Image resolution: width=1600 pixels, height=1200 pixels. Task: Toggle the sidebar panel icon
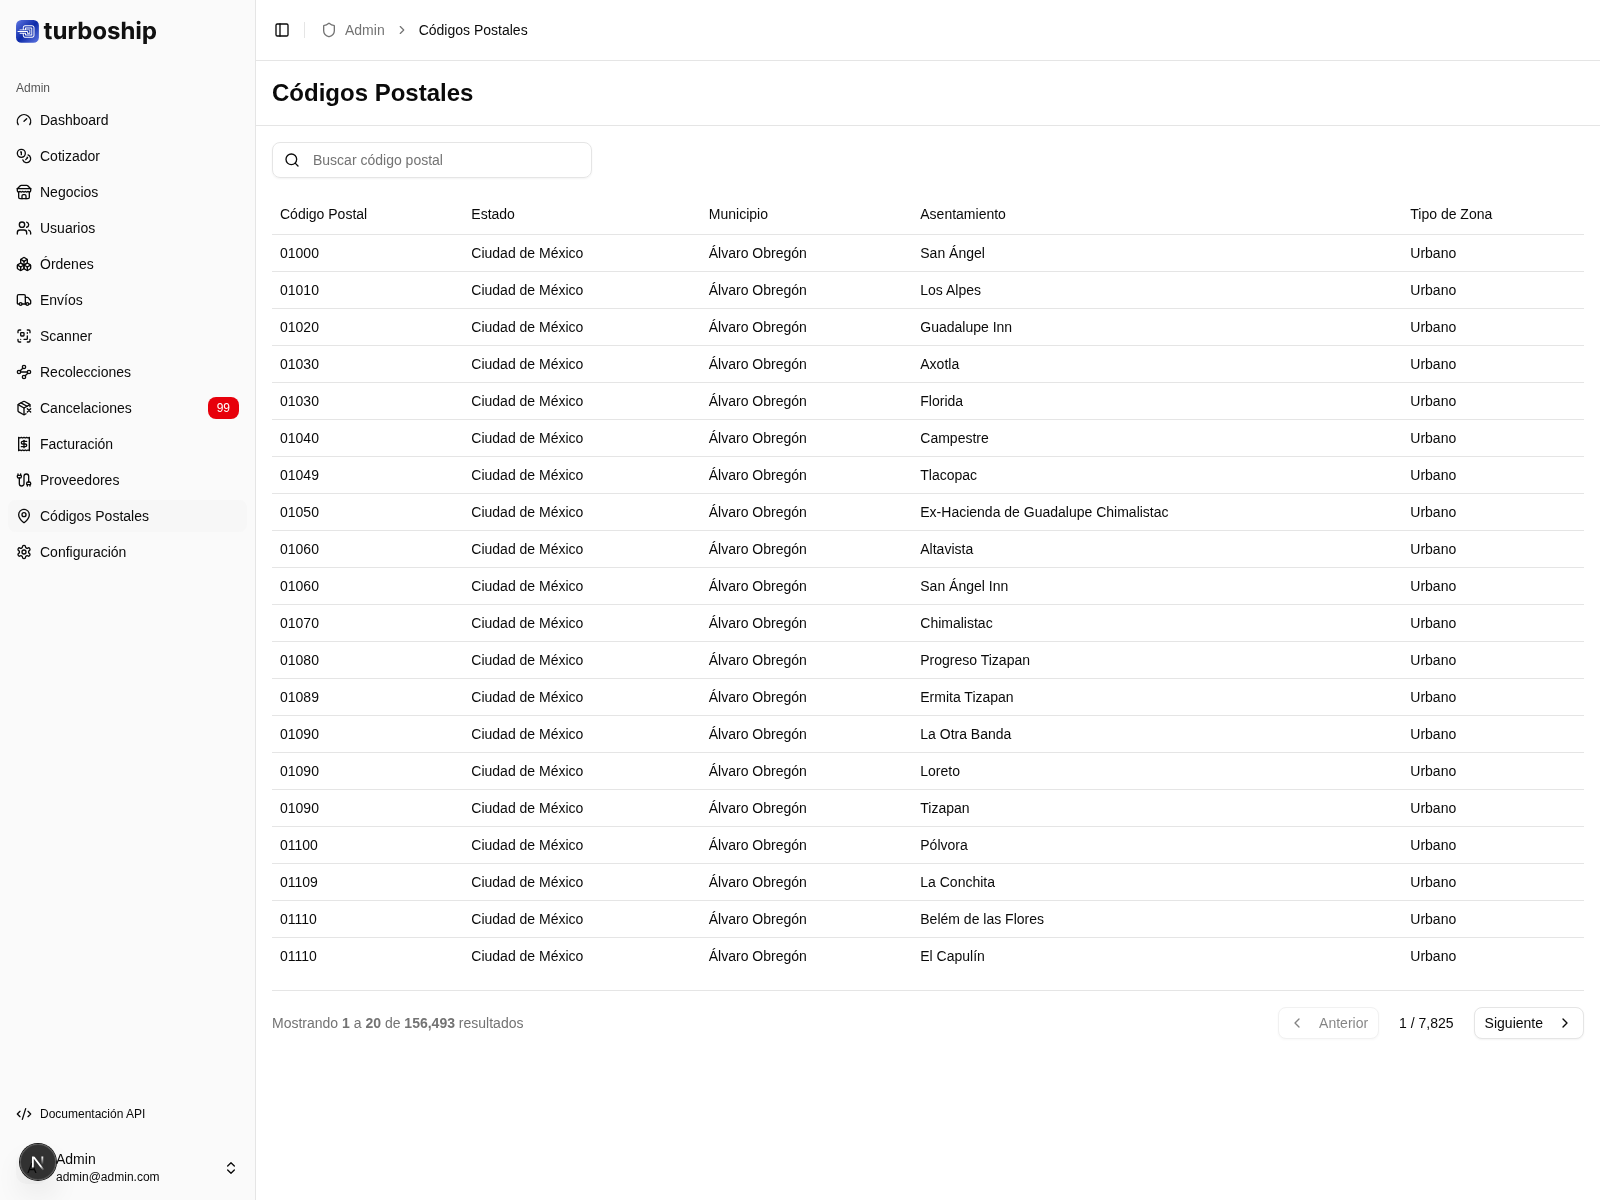click(282, 30)
